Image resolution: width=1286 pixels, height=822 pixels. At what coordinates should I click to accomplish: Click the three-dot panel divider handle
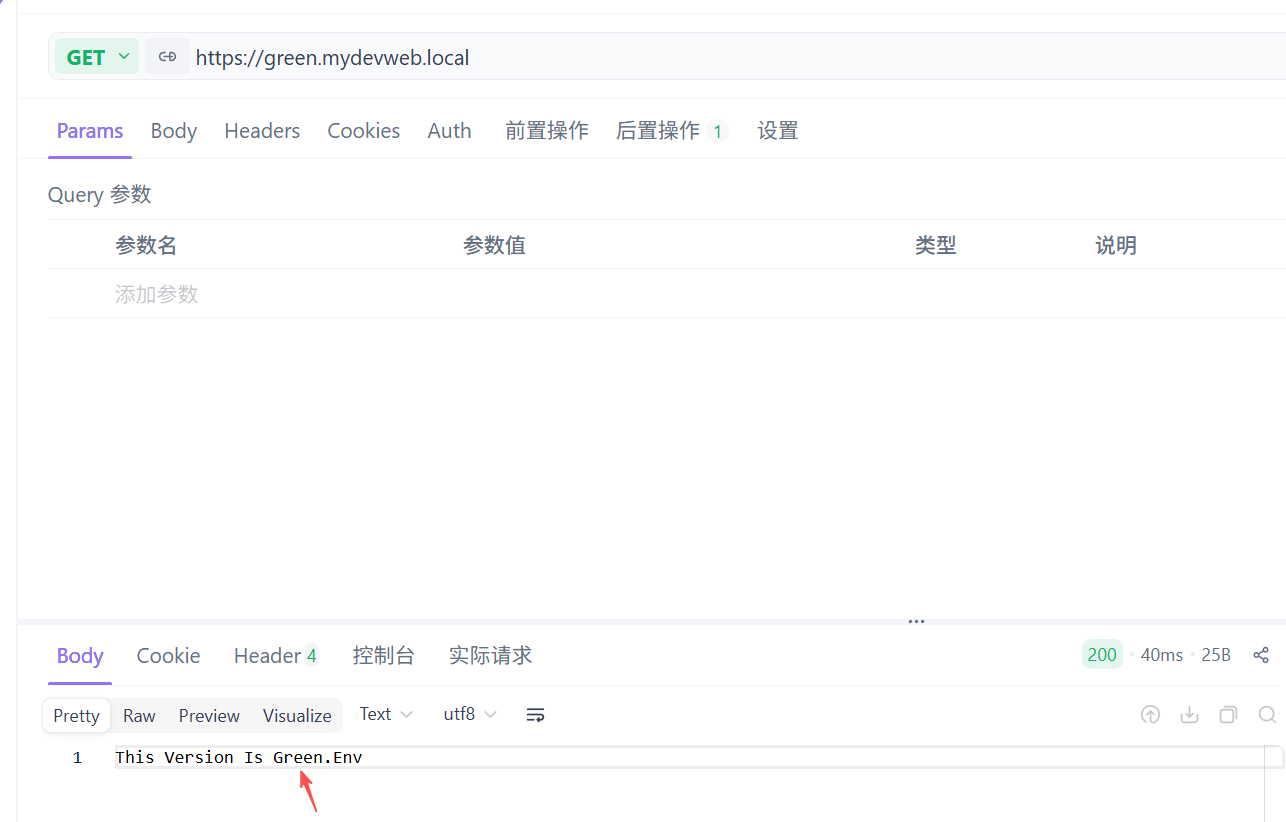[916, 621]
